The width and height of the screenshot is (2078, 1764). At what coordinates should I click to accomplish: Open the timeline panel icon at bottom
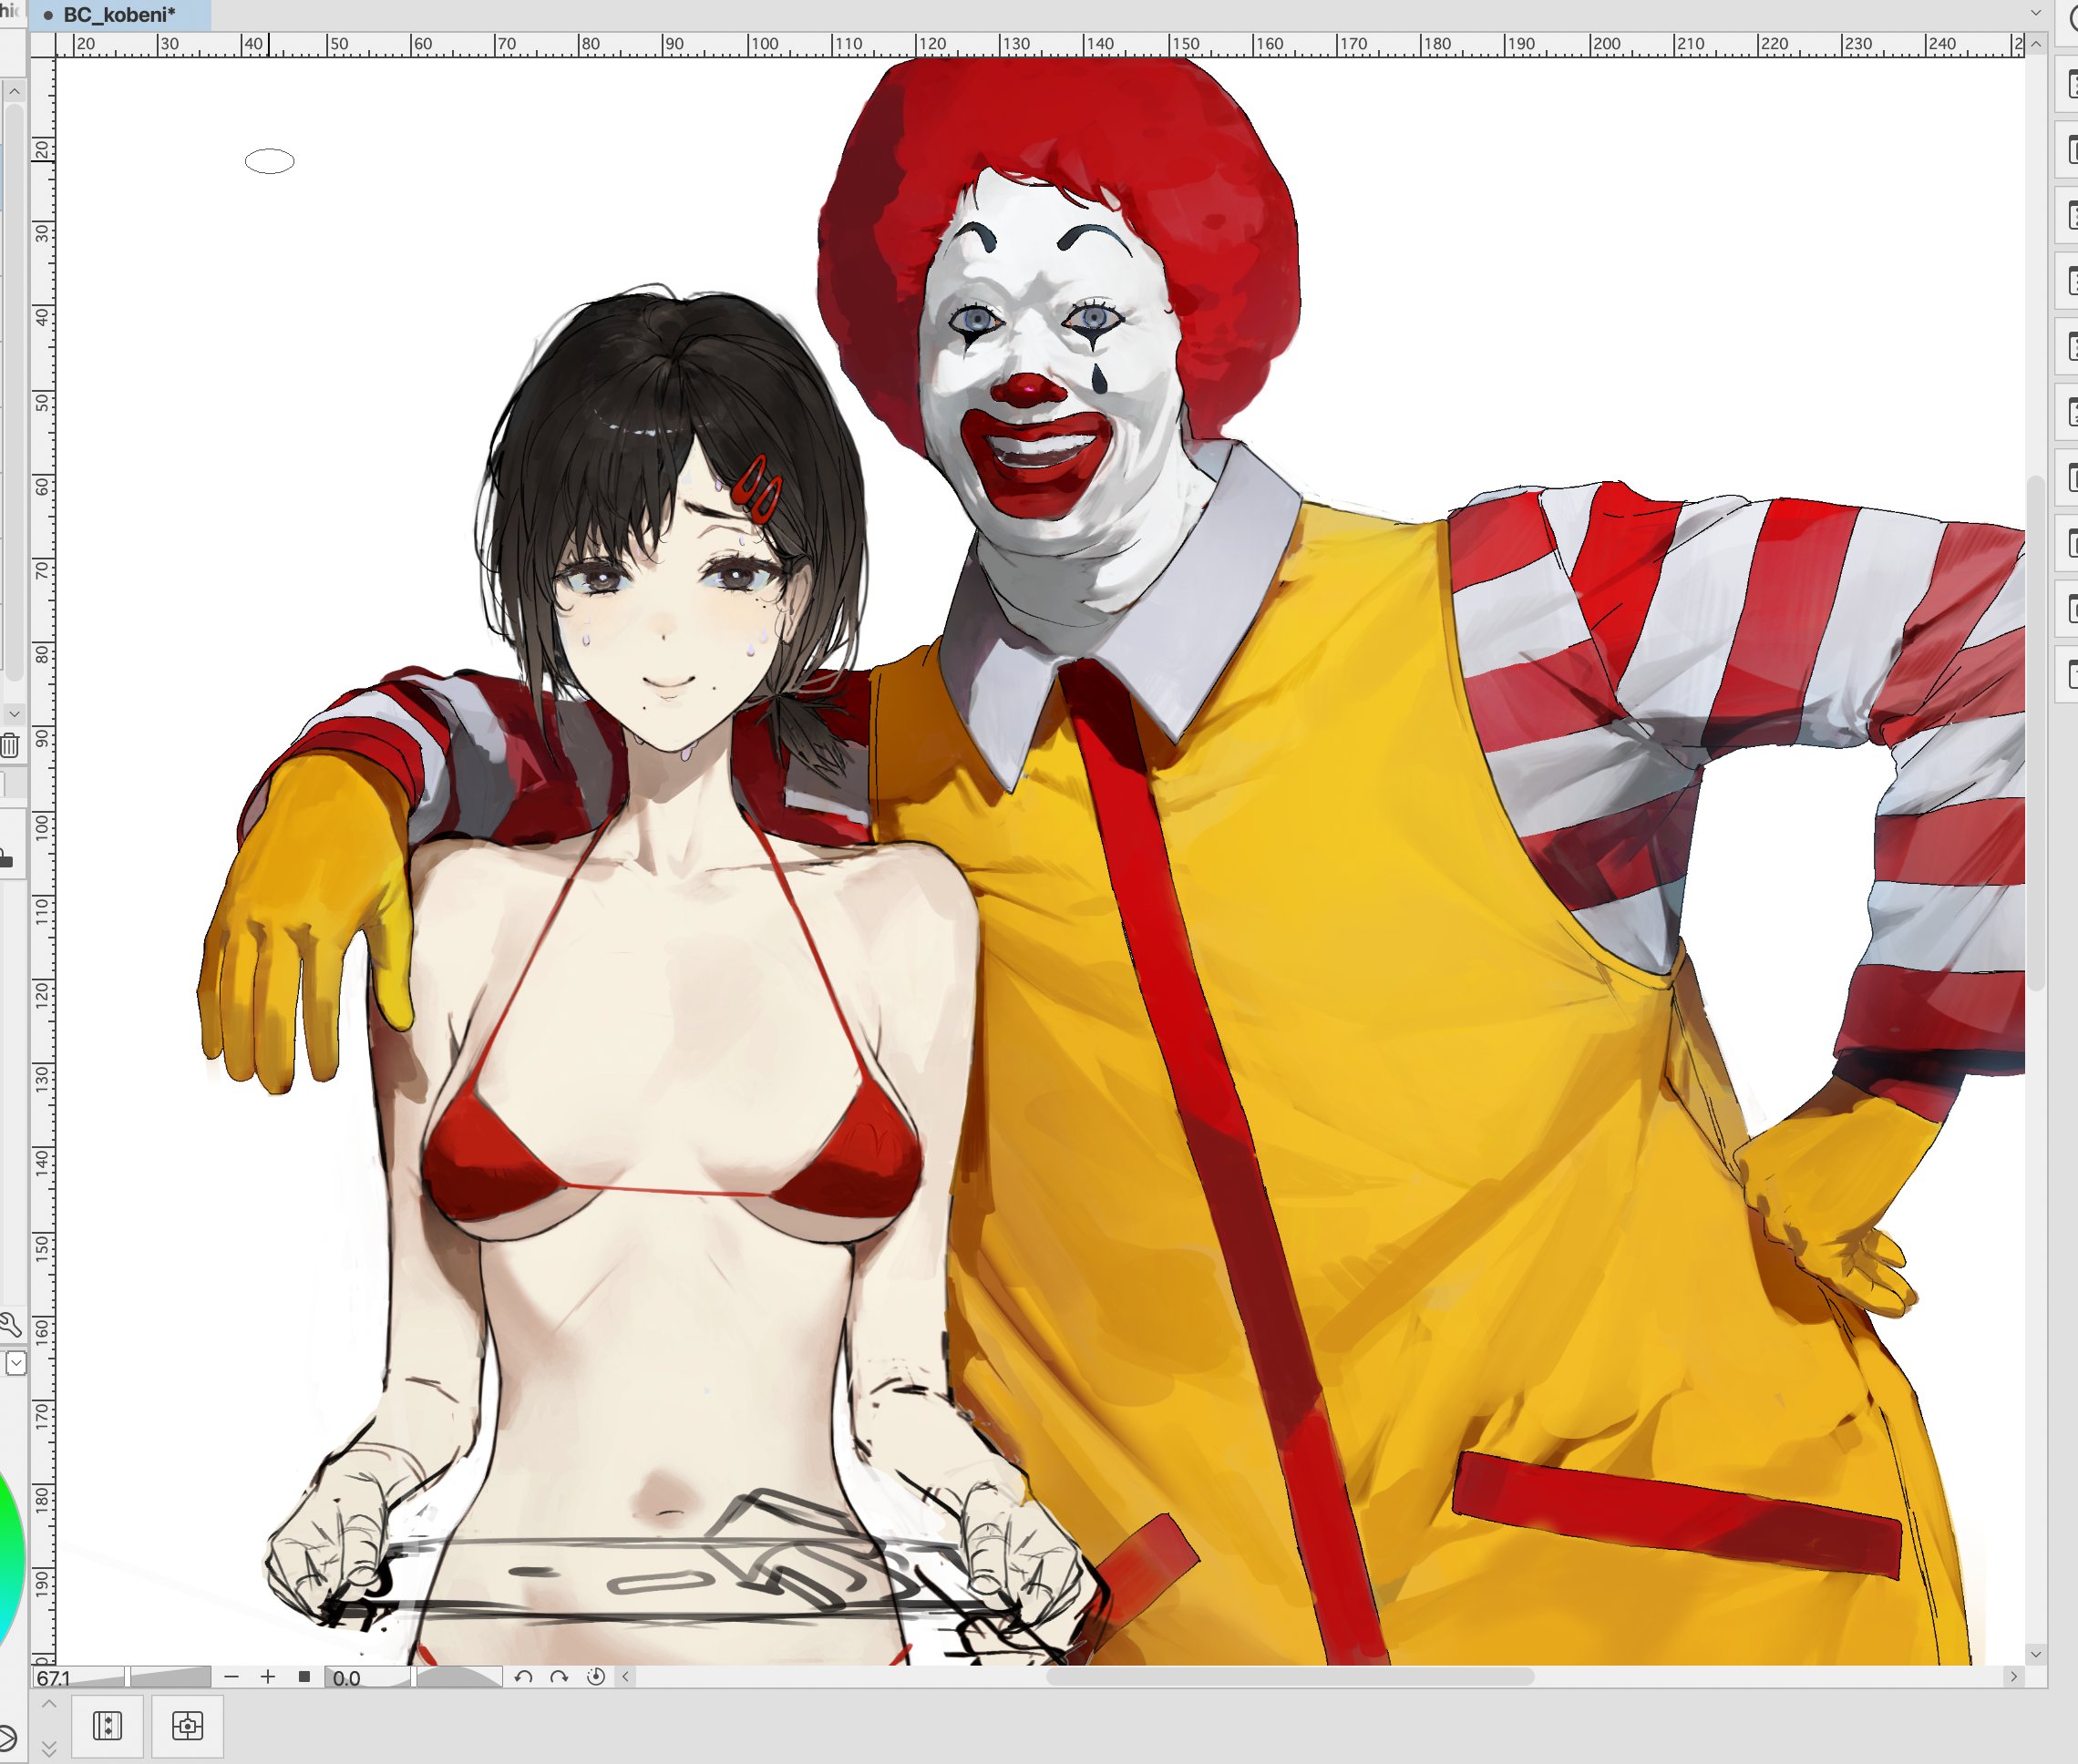click(107, 1725)
